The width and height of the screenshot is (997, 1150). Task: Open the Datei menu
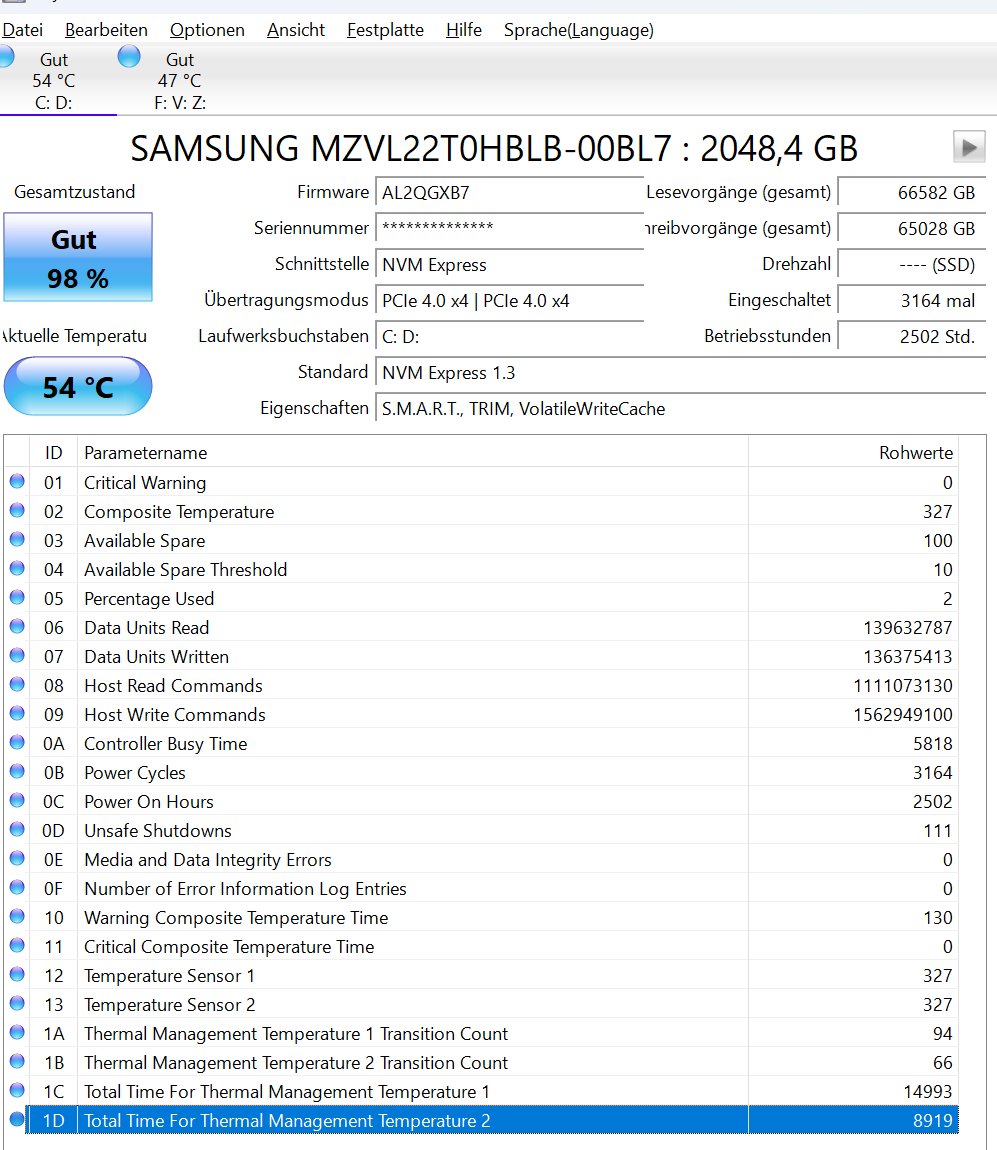coord(23,30)
